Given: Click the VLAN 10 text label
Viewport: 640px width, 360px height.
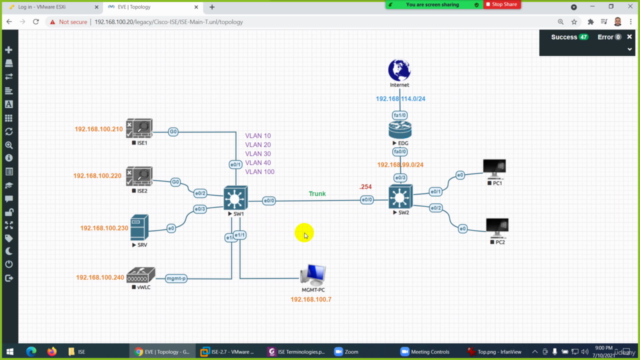Looking at the screenshot, I should click(x=258, y=136).
